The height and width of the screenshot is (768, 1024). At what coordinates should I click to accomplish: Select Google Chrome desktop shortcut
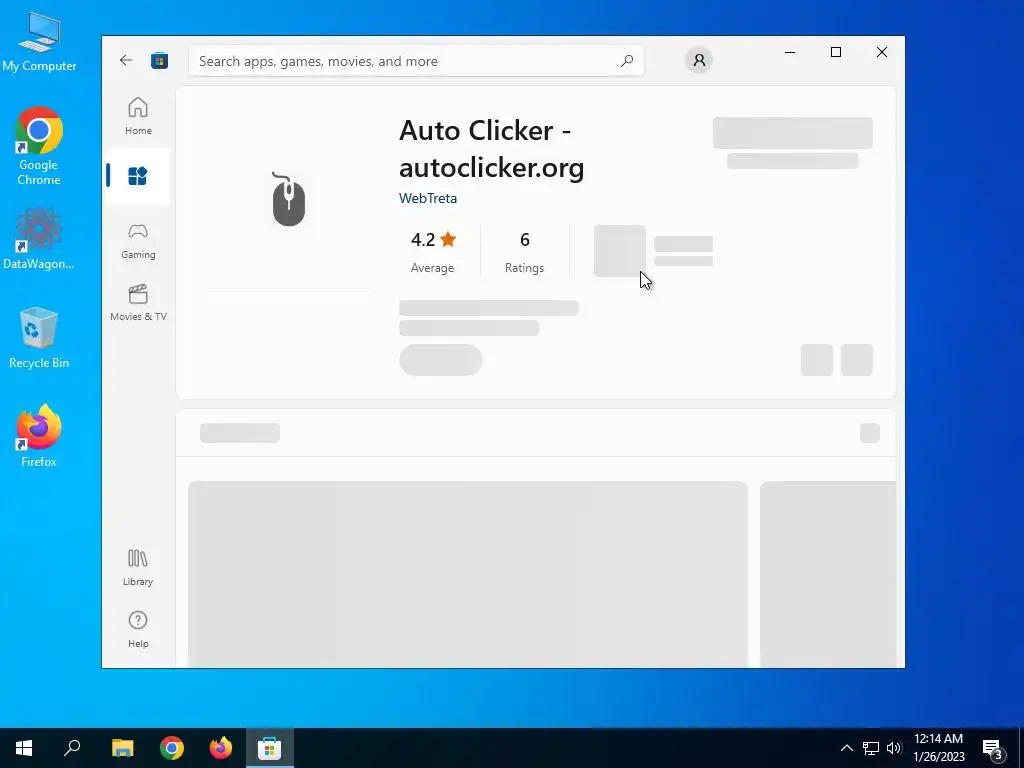[39, 146]
